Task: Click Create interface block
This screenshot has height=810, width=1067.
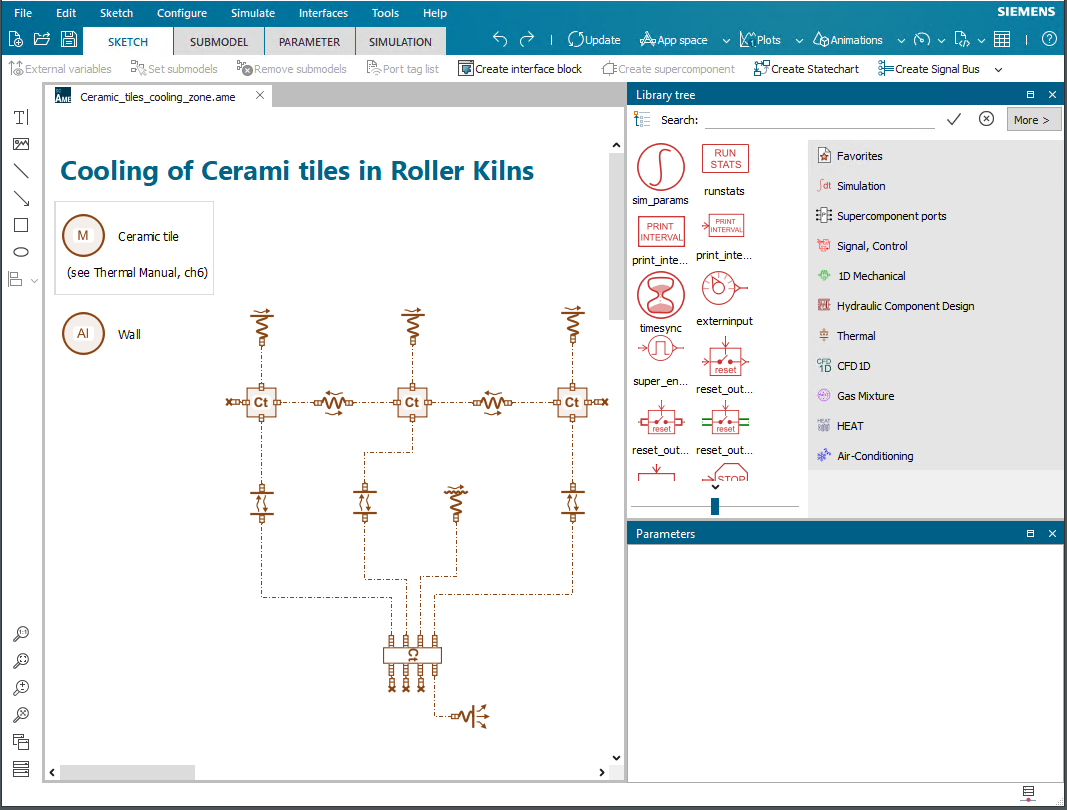Action: click(x=520, y=69)
